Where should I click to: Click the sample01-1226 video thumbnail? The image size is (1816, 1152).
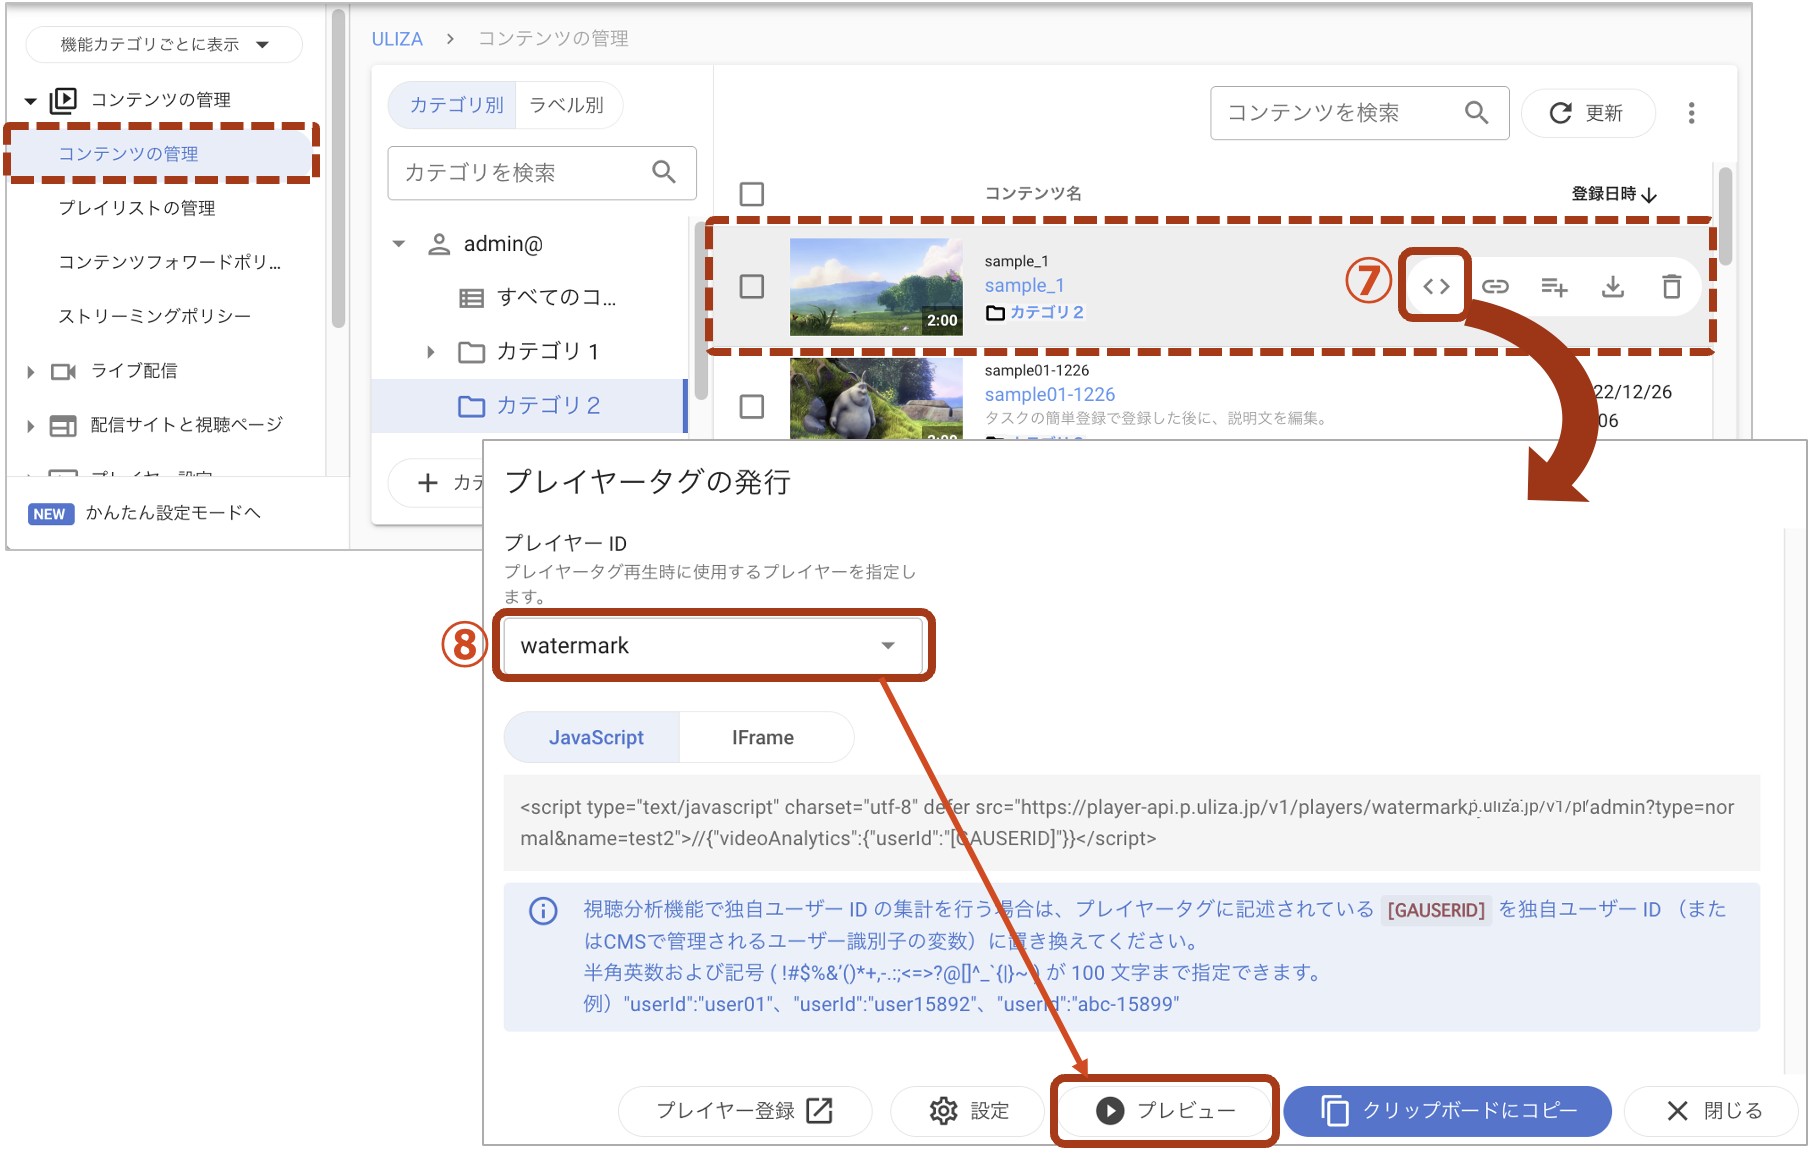(876, 399)
